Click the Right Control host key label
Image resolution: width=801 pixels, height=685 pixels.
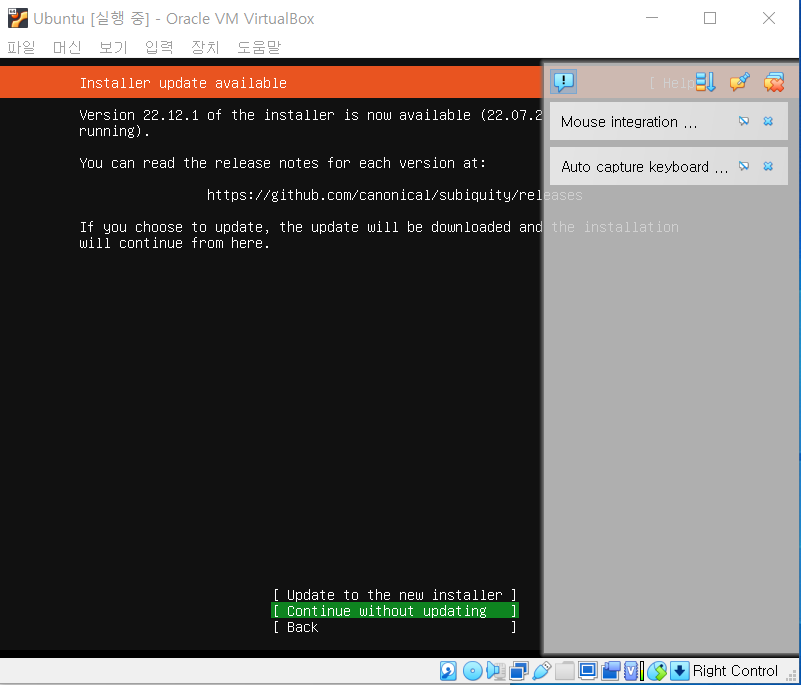point(735,670)
